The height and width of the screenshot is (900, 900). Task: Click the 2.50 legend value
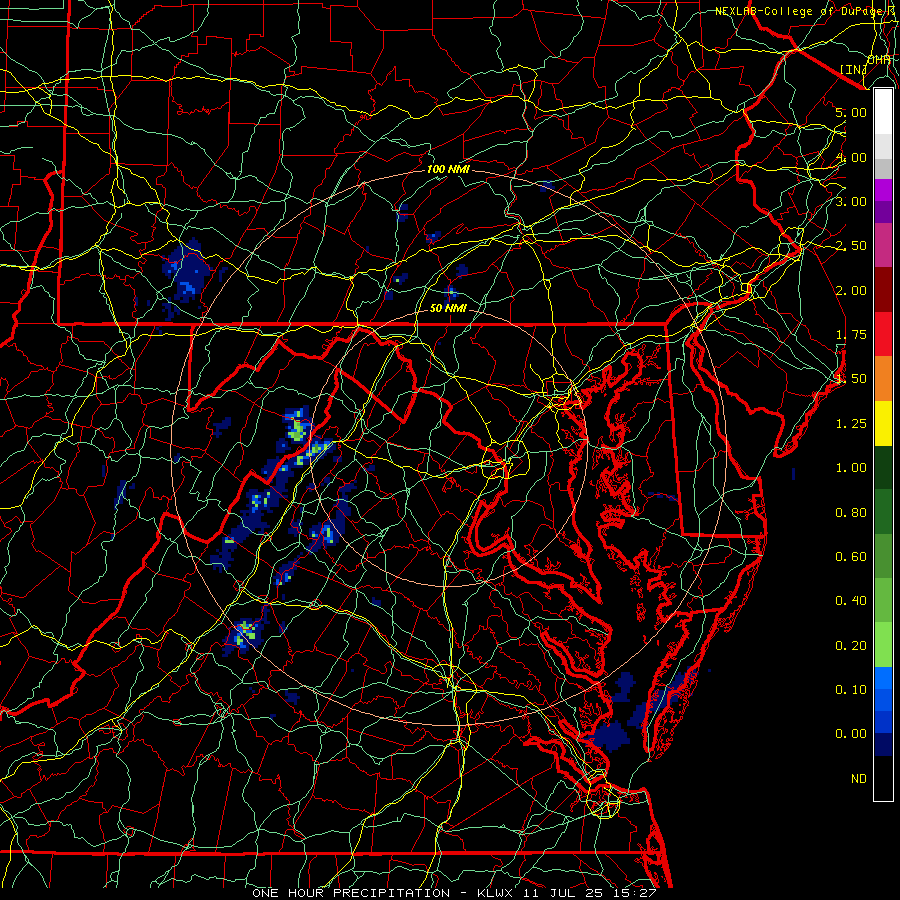coord(851,246)
